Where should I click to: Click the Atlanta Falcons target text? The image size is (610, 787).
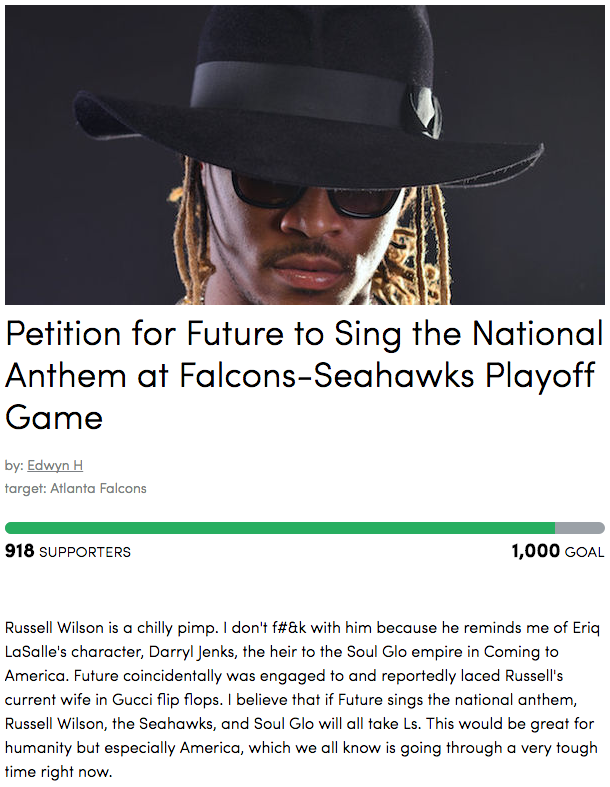pos(99,488)
